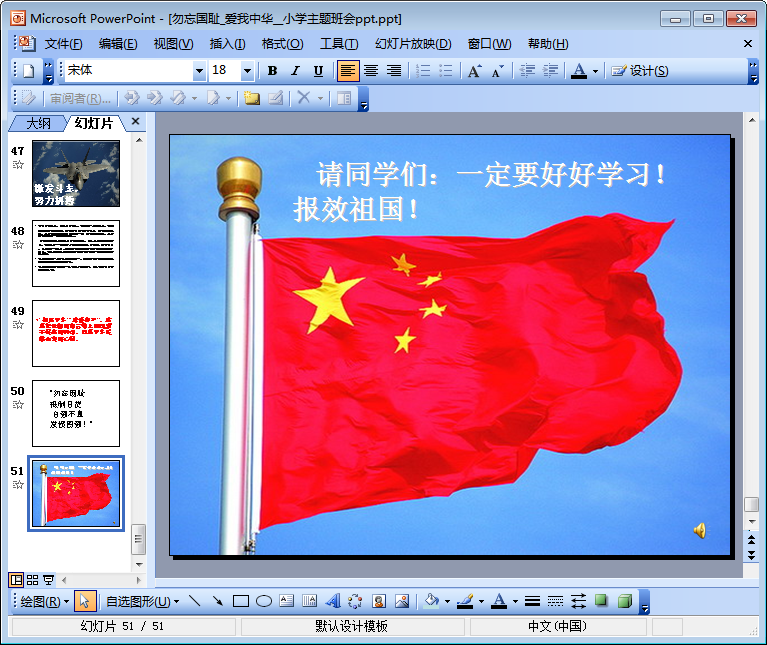Open the 自选图形 (AutoShapes) menu
The height and width of the screenshot is (645, 767).
[x=142, y=601]
